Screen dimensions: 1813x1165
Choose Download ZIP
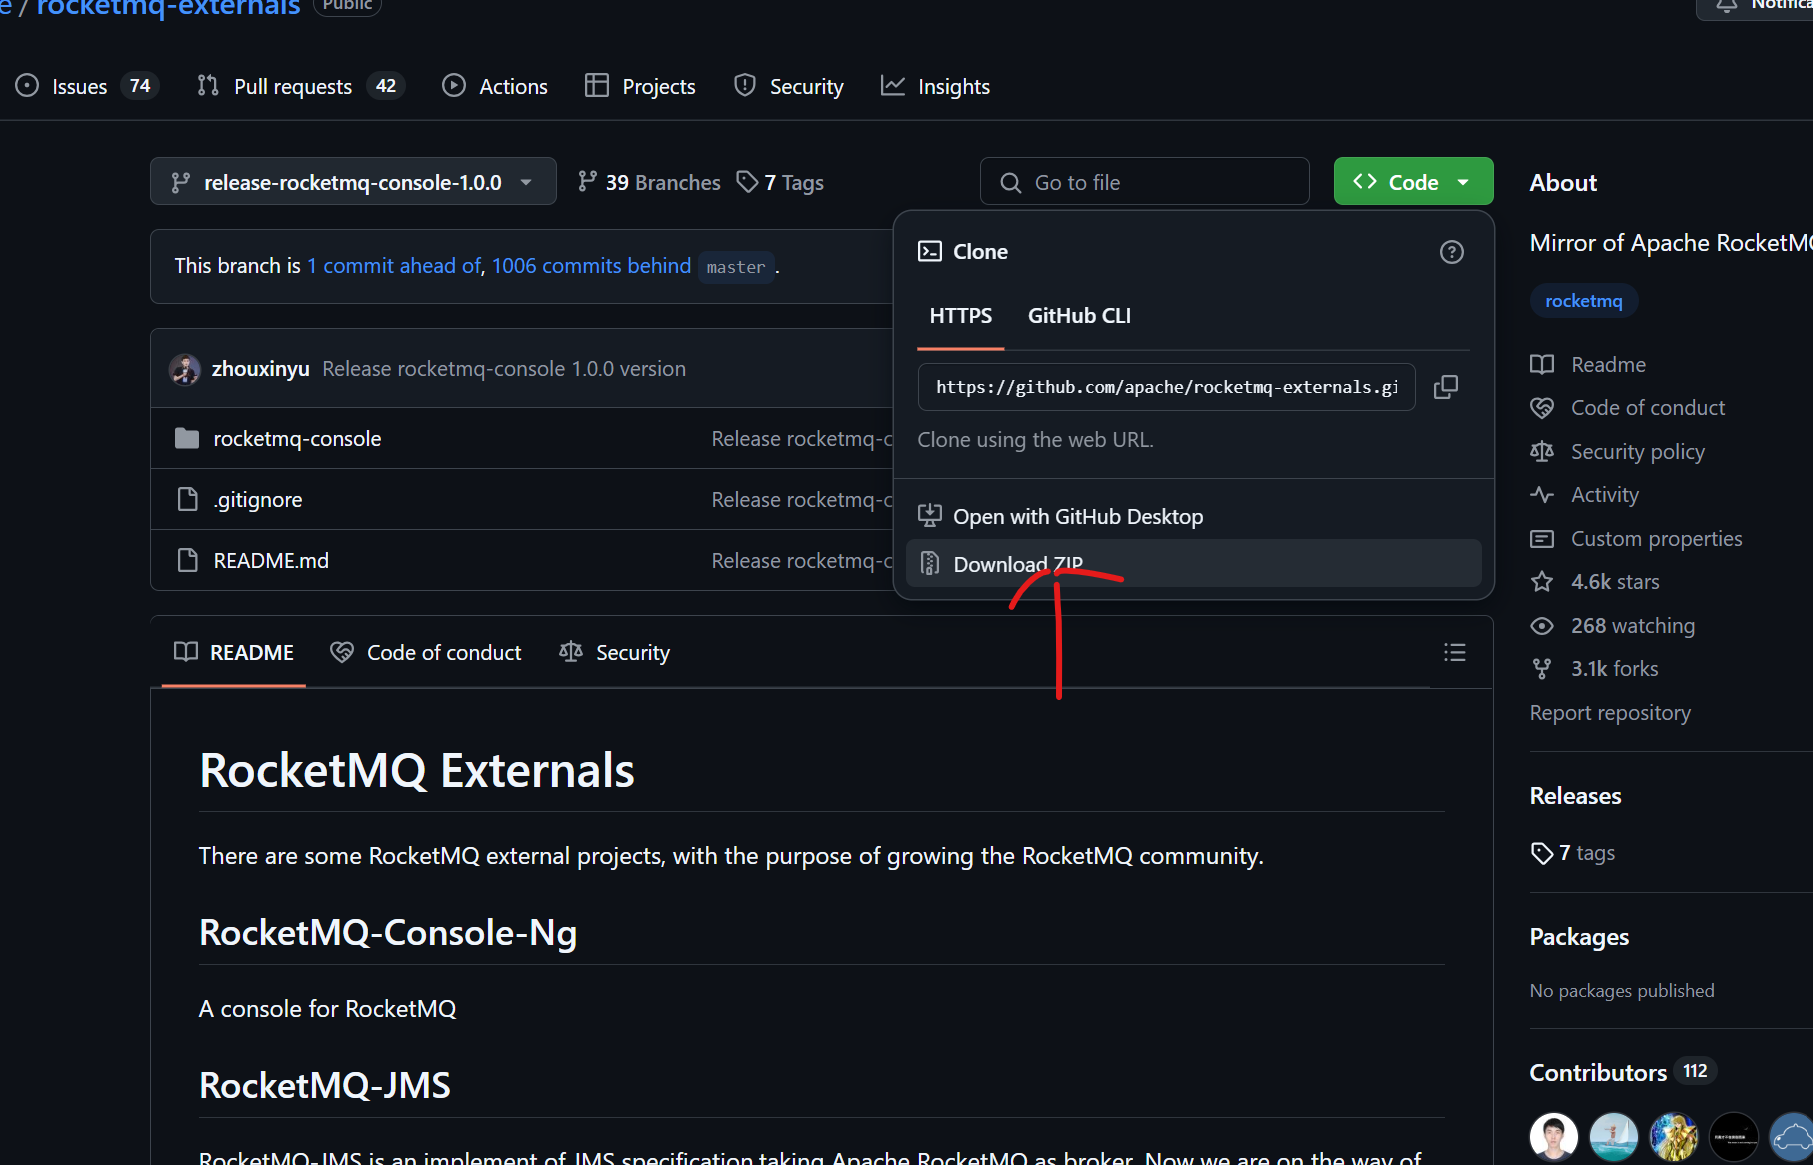(1193, 563)
